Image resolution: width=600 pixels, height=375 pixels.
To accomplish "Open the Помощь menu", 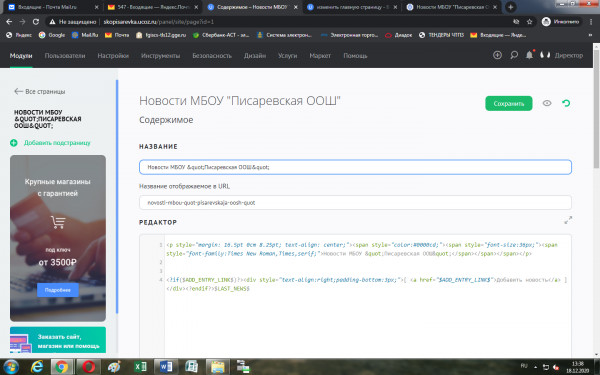I will point(355,55).
